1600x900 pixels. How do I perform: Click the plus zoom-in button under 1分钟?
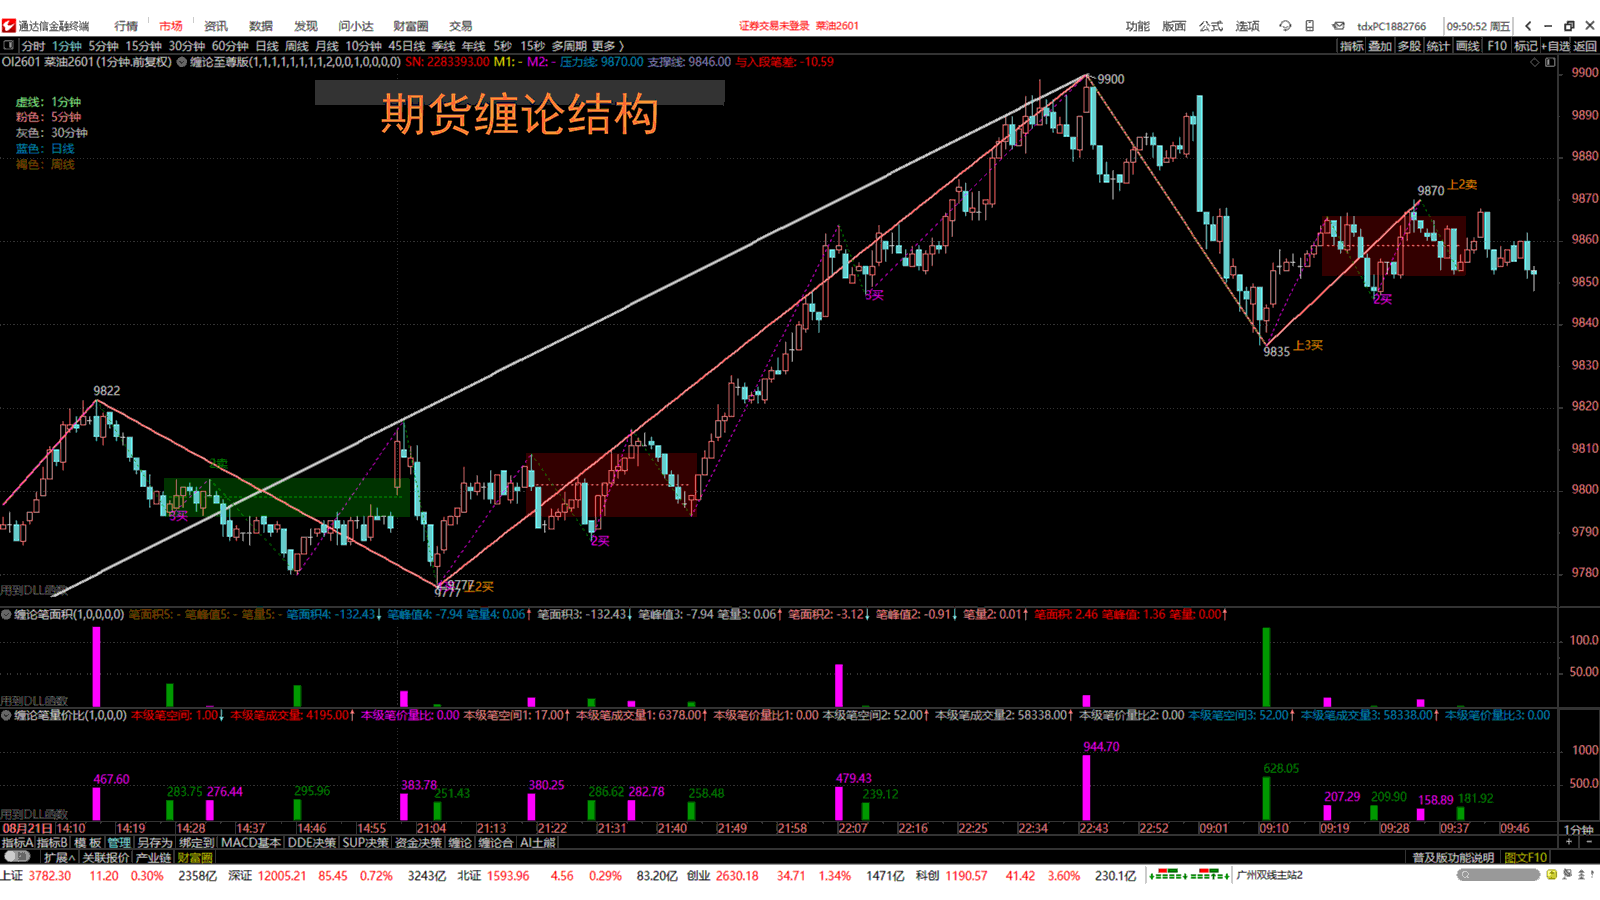[x=1569, y=843]
